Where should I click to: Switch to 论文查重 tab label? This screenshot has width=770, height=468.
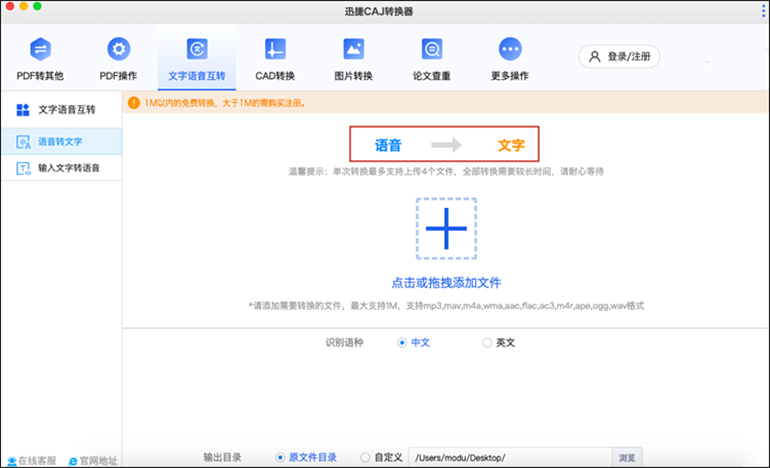[x=432, y=76]
